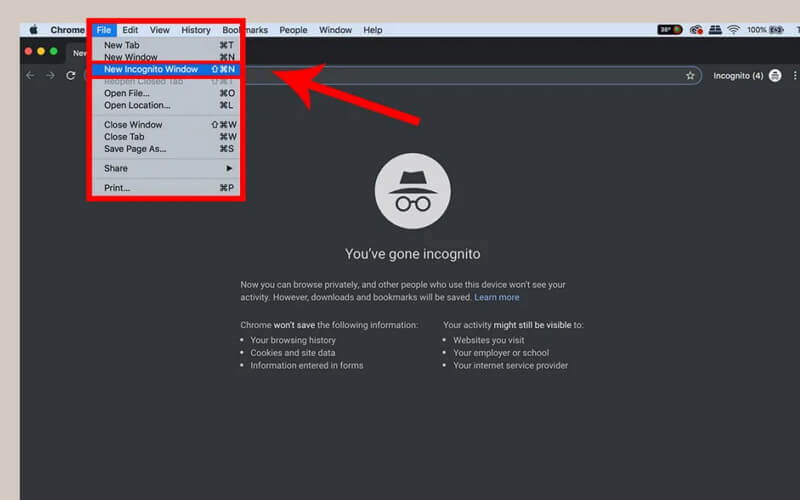The width and height of the screenshot is (800, 500).
Task: Open Chrome's three-dot menu
Action: click(x=794, y=76)
